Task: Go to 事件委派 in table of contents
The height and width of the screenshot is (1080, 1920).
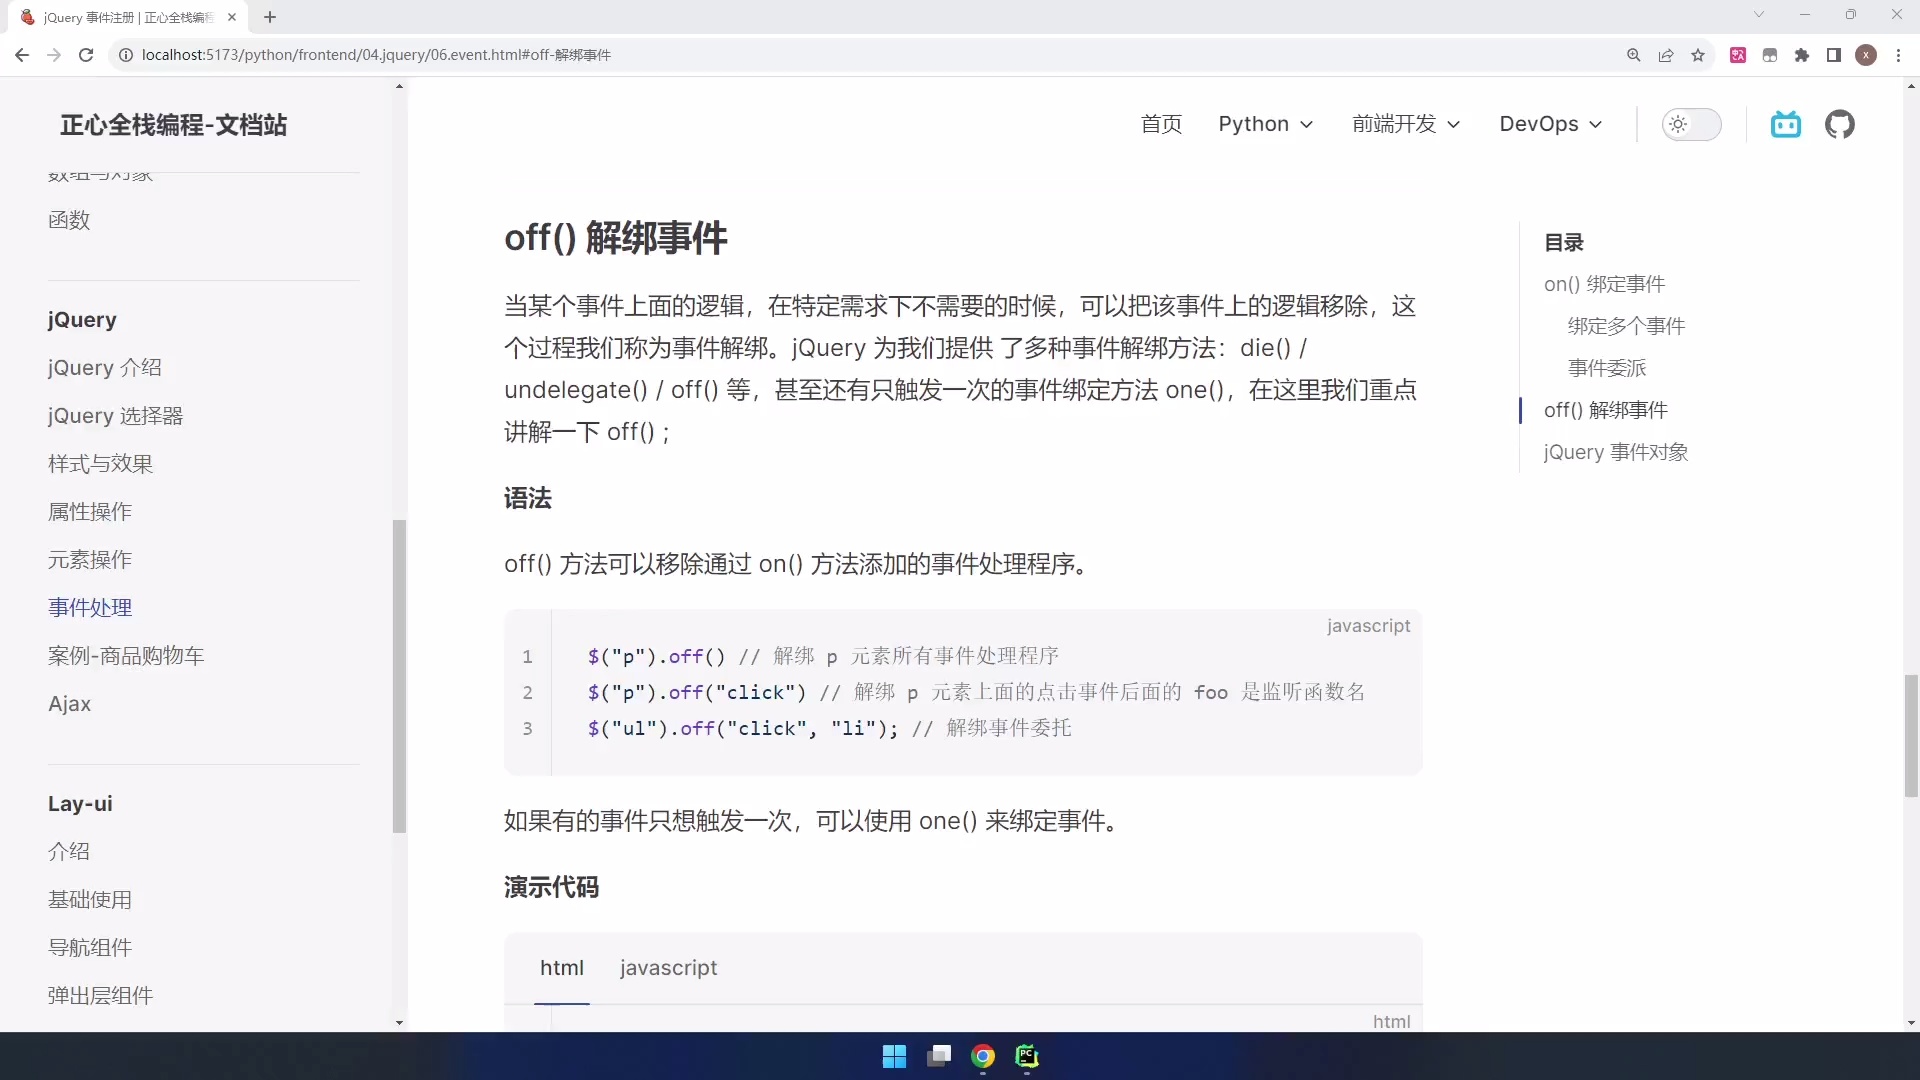Action: click(1606, 368)
